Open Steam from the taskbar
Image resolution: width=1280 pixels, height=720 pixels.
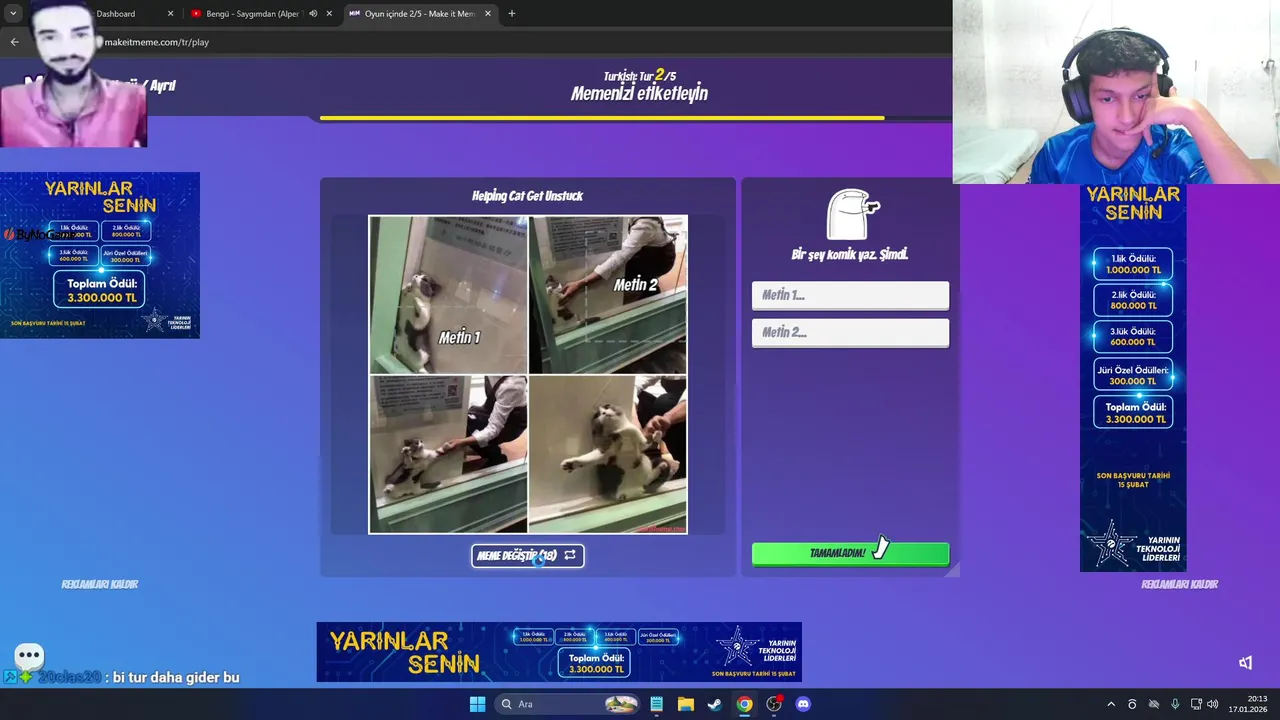(714, 704)
